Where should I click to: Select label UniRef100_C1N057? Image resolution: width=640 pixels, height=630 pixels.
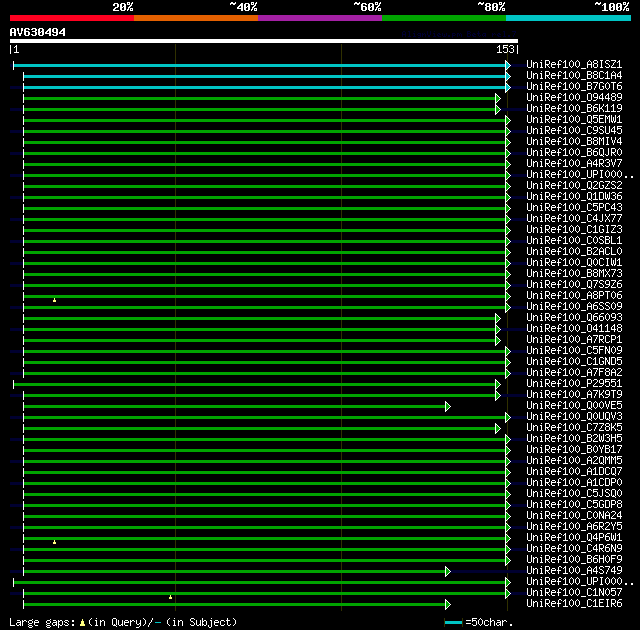click(x=574, y=593)
